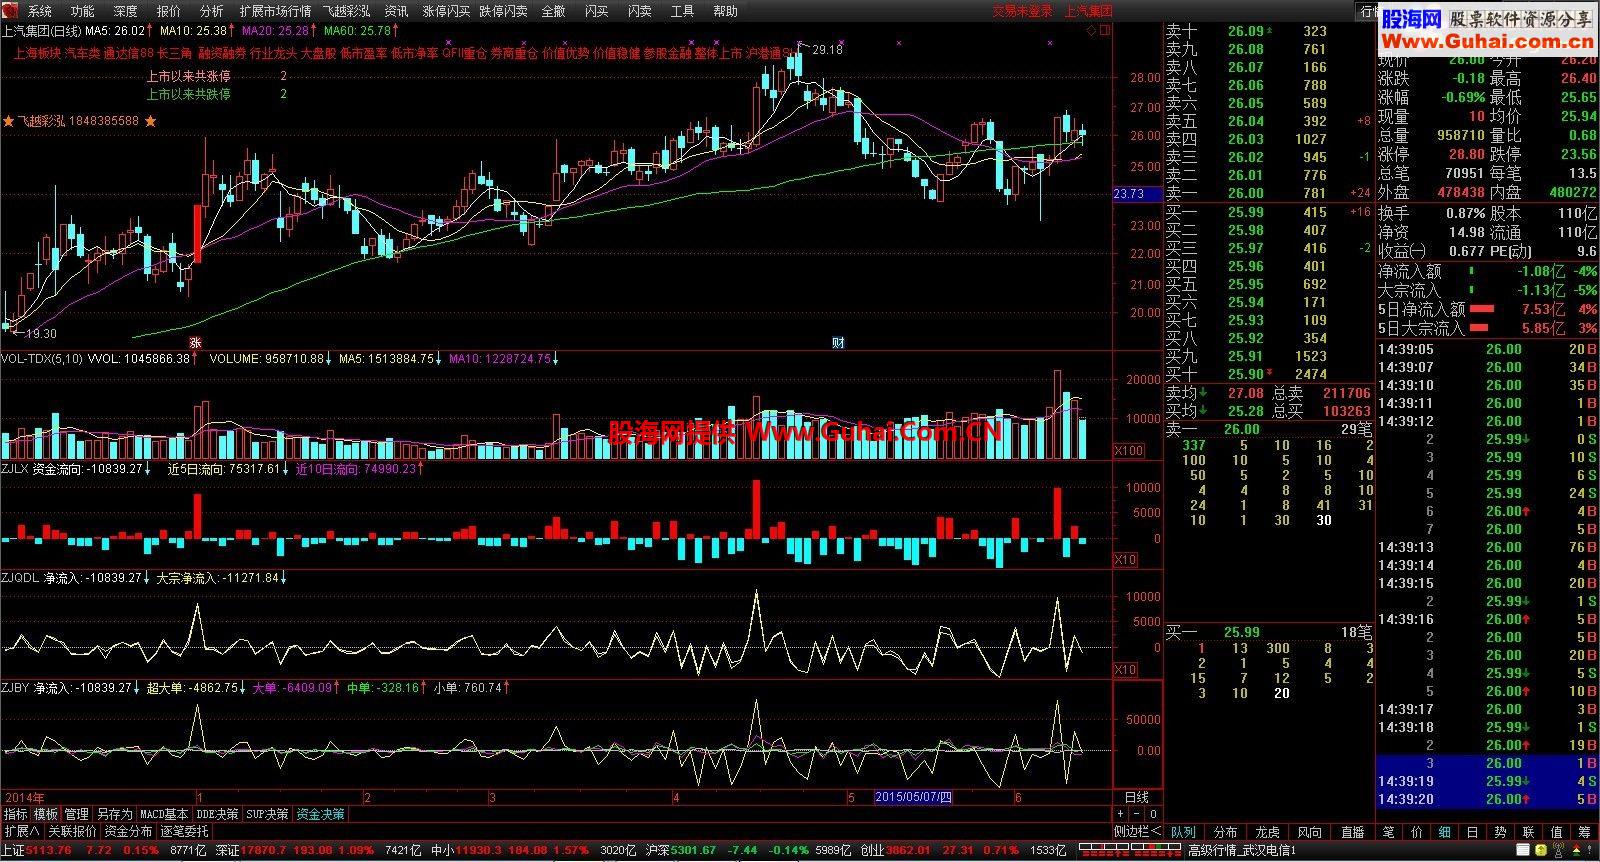The image size is (1600, 862).
Task: Click the diamond icon at chart top-right
Action: pos(1091,30)
